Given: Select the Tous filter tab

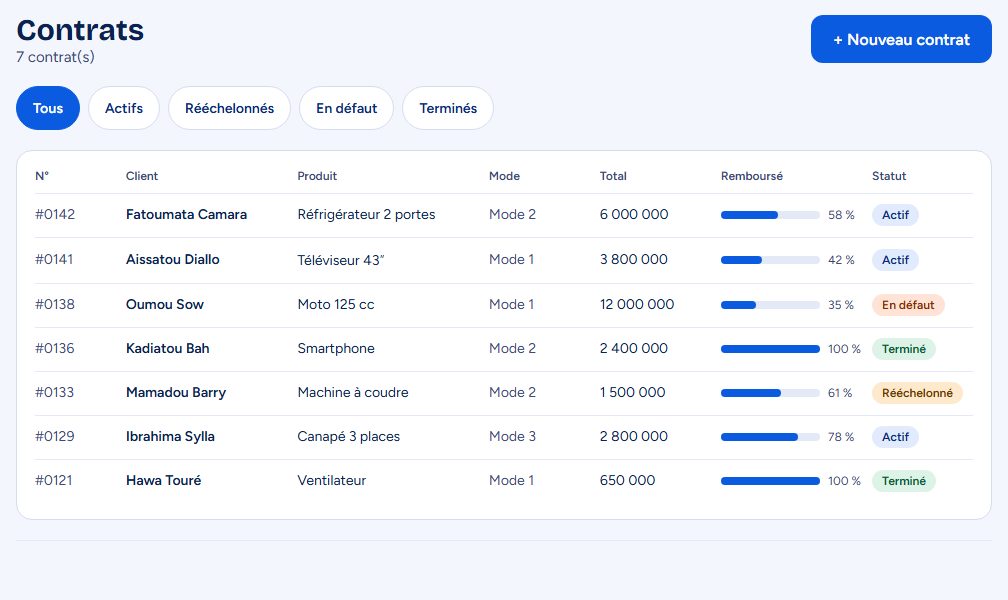Looking at the screenshot, I should click(48, 108).
